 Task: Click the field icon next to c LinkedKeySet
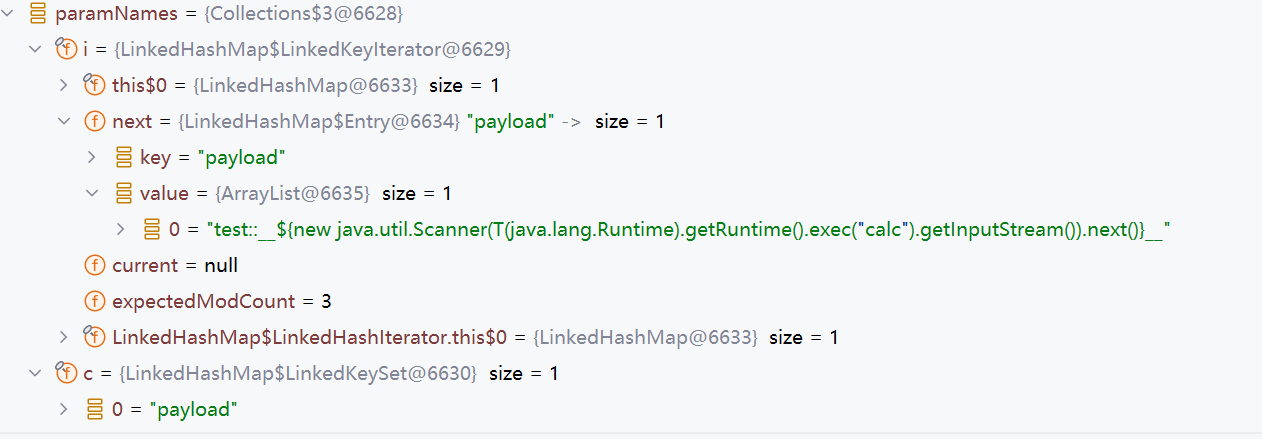click(66, 373)
